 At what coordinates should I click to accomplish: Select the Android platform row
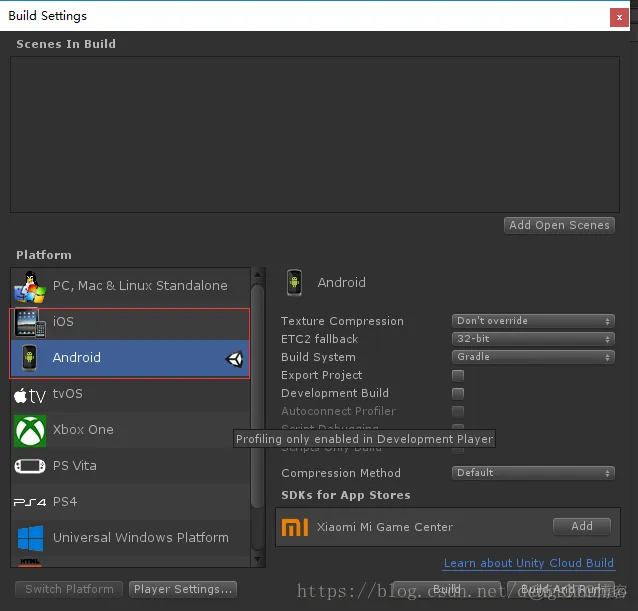[130, 358]
